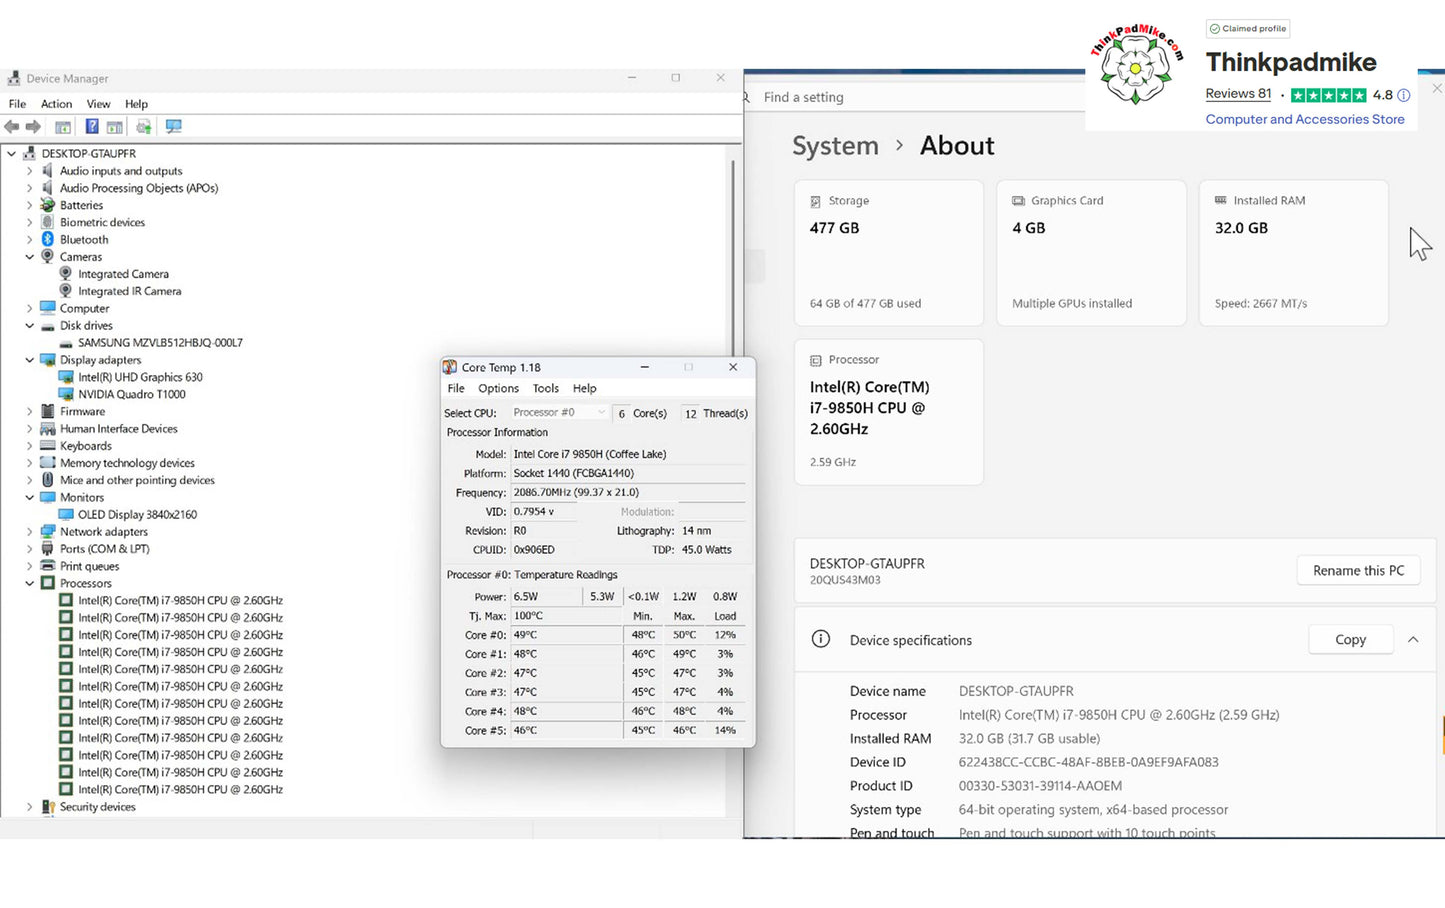Select the SAMSUNG MZVLB512HBJQ-000L7 disk drive

pyautogui.click(x=160, y=343)
